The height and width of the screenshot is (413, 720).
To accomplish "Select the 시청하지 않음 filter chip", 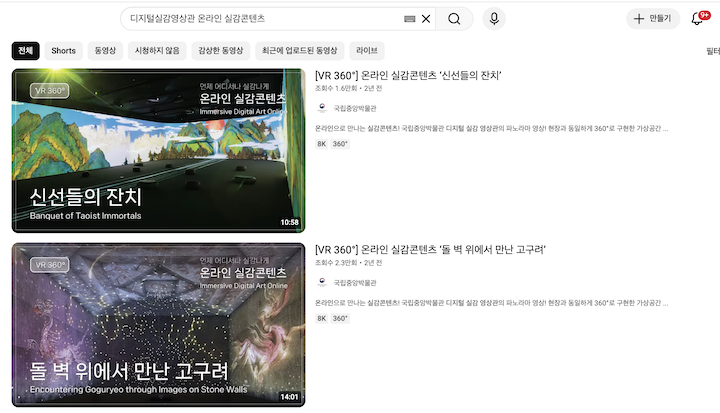I will point(157,51).
